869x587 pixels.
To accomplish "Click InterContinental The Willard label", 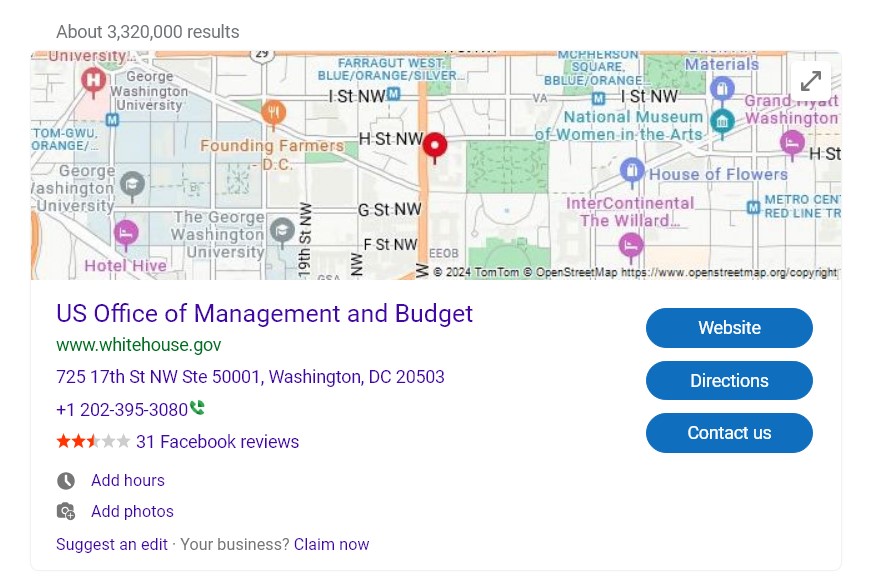I will point(630,212).
